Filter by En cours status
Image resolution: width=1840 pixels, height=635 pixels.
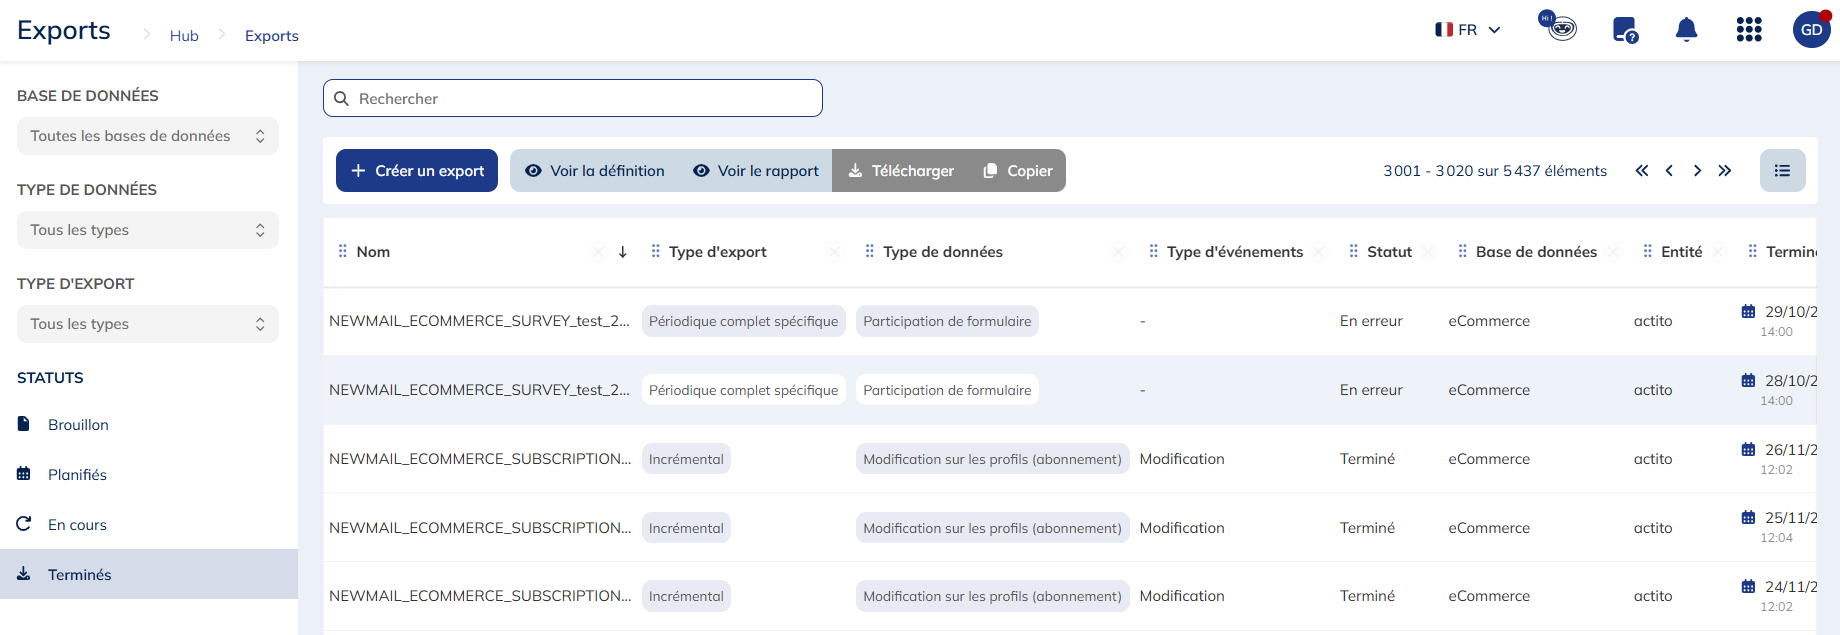point(77,525)
